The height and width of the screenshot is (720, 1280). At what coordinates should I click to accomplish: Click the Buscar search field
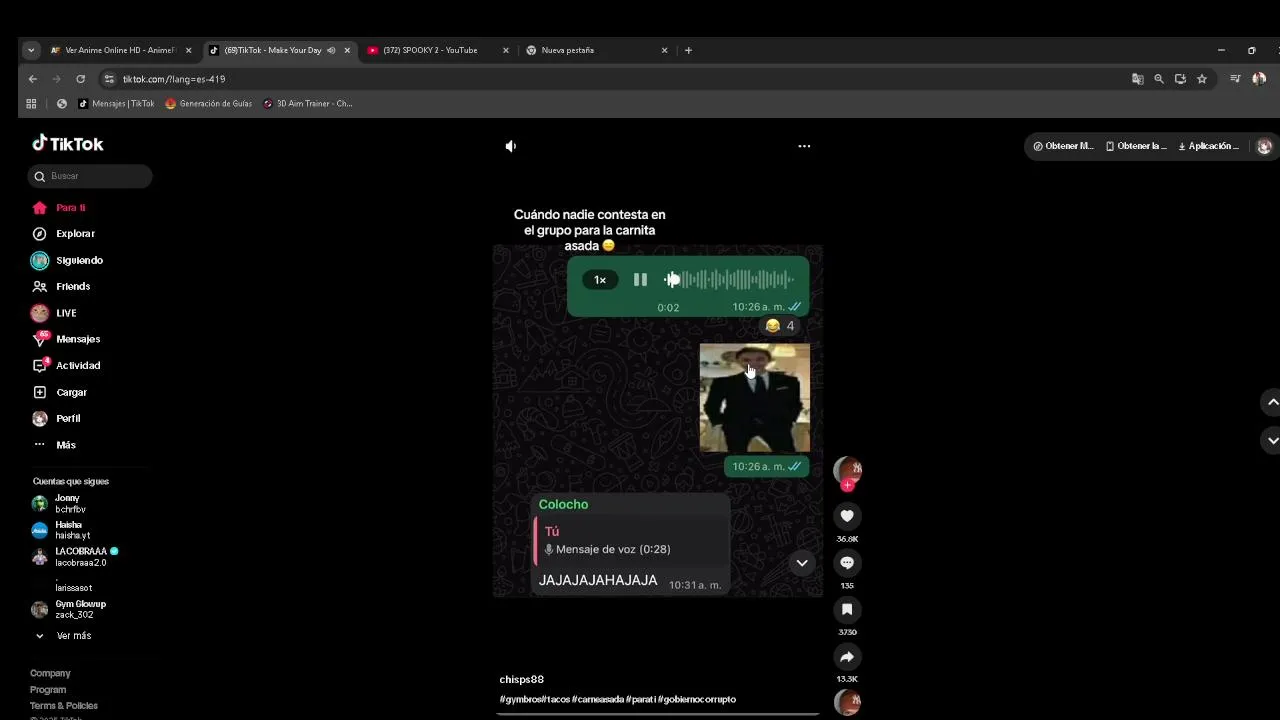tap(90, 176)
